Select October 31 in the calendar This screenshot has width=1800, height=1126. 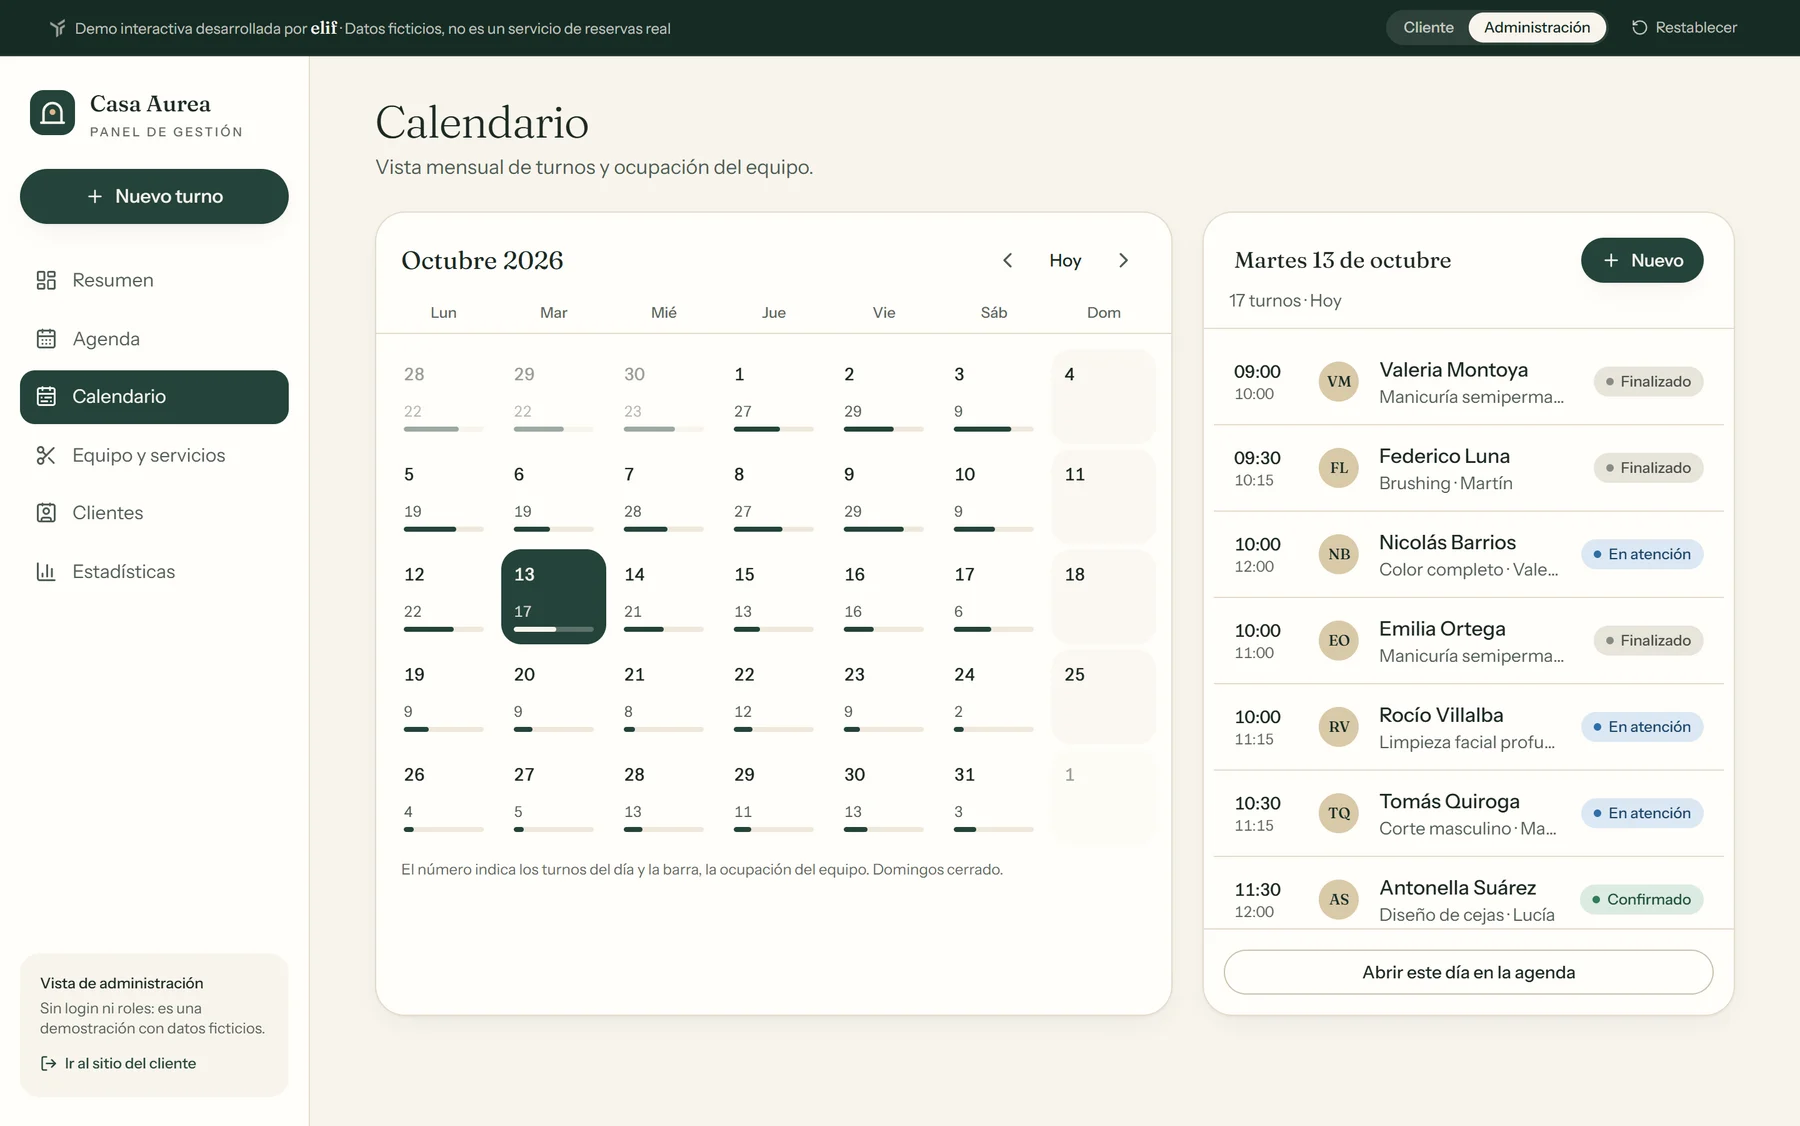pos(993,797)
